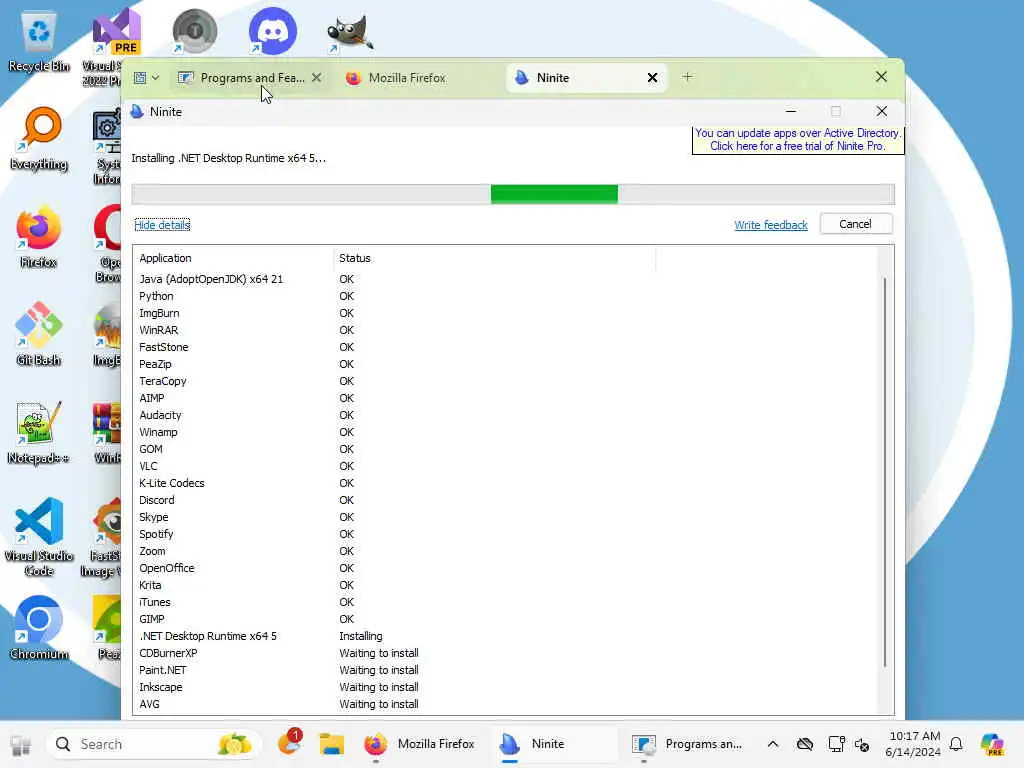
Task: Launch Visual Studio Code desktop shortcut
Action: (x=39, y=537)
